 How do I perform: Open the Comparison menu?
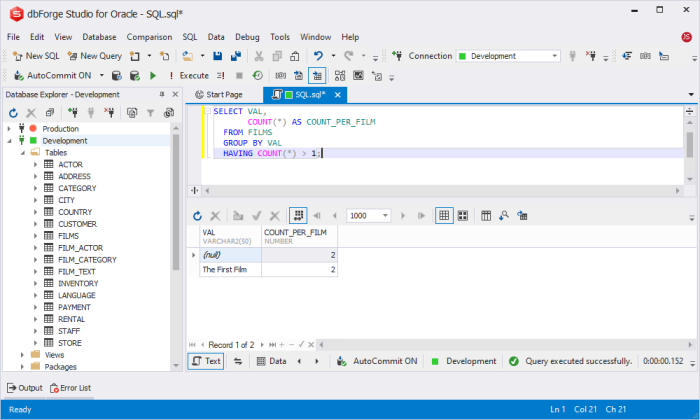click(x=148, y=37)
